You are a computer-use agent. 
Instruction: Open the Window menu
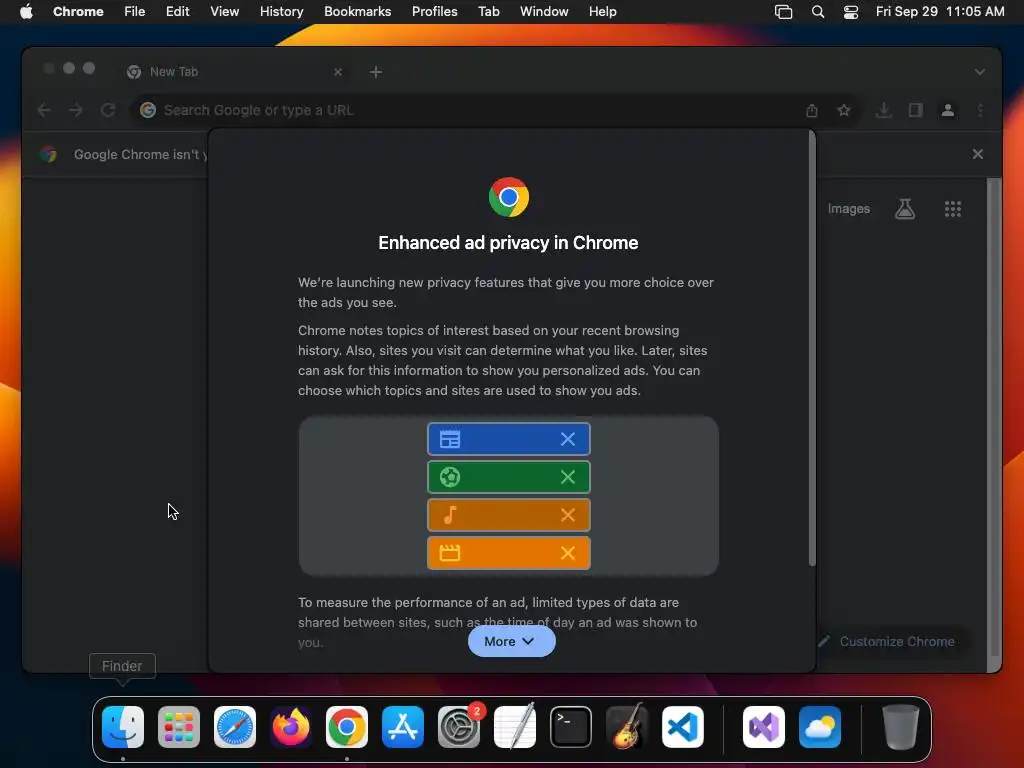click(x=544, y=11)
